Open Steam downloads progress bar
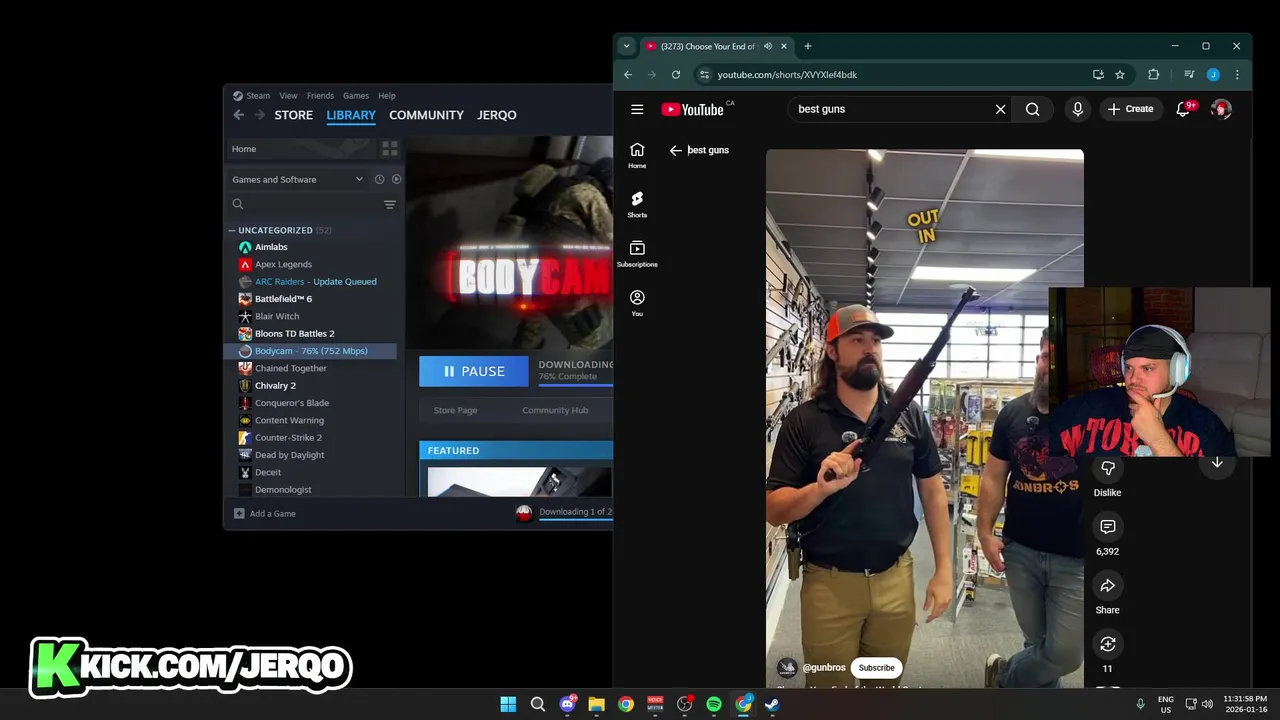This screenshot has width=1280, height=720. click(x=575, y=514)
